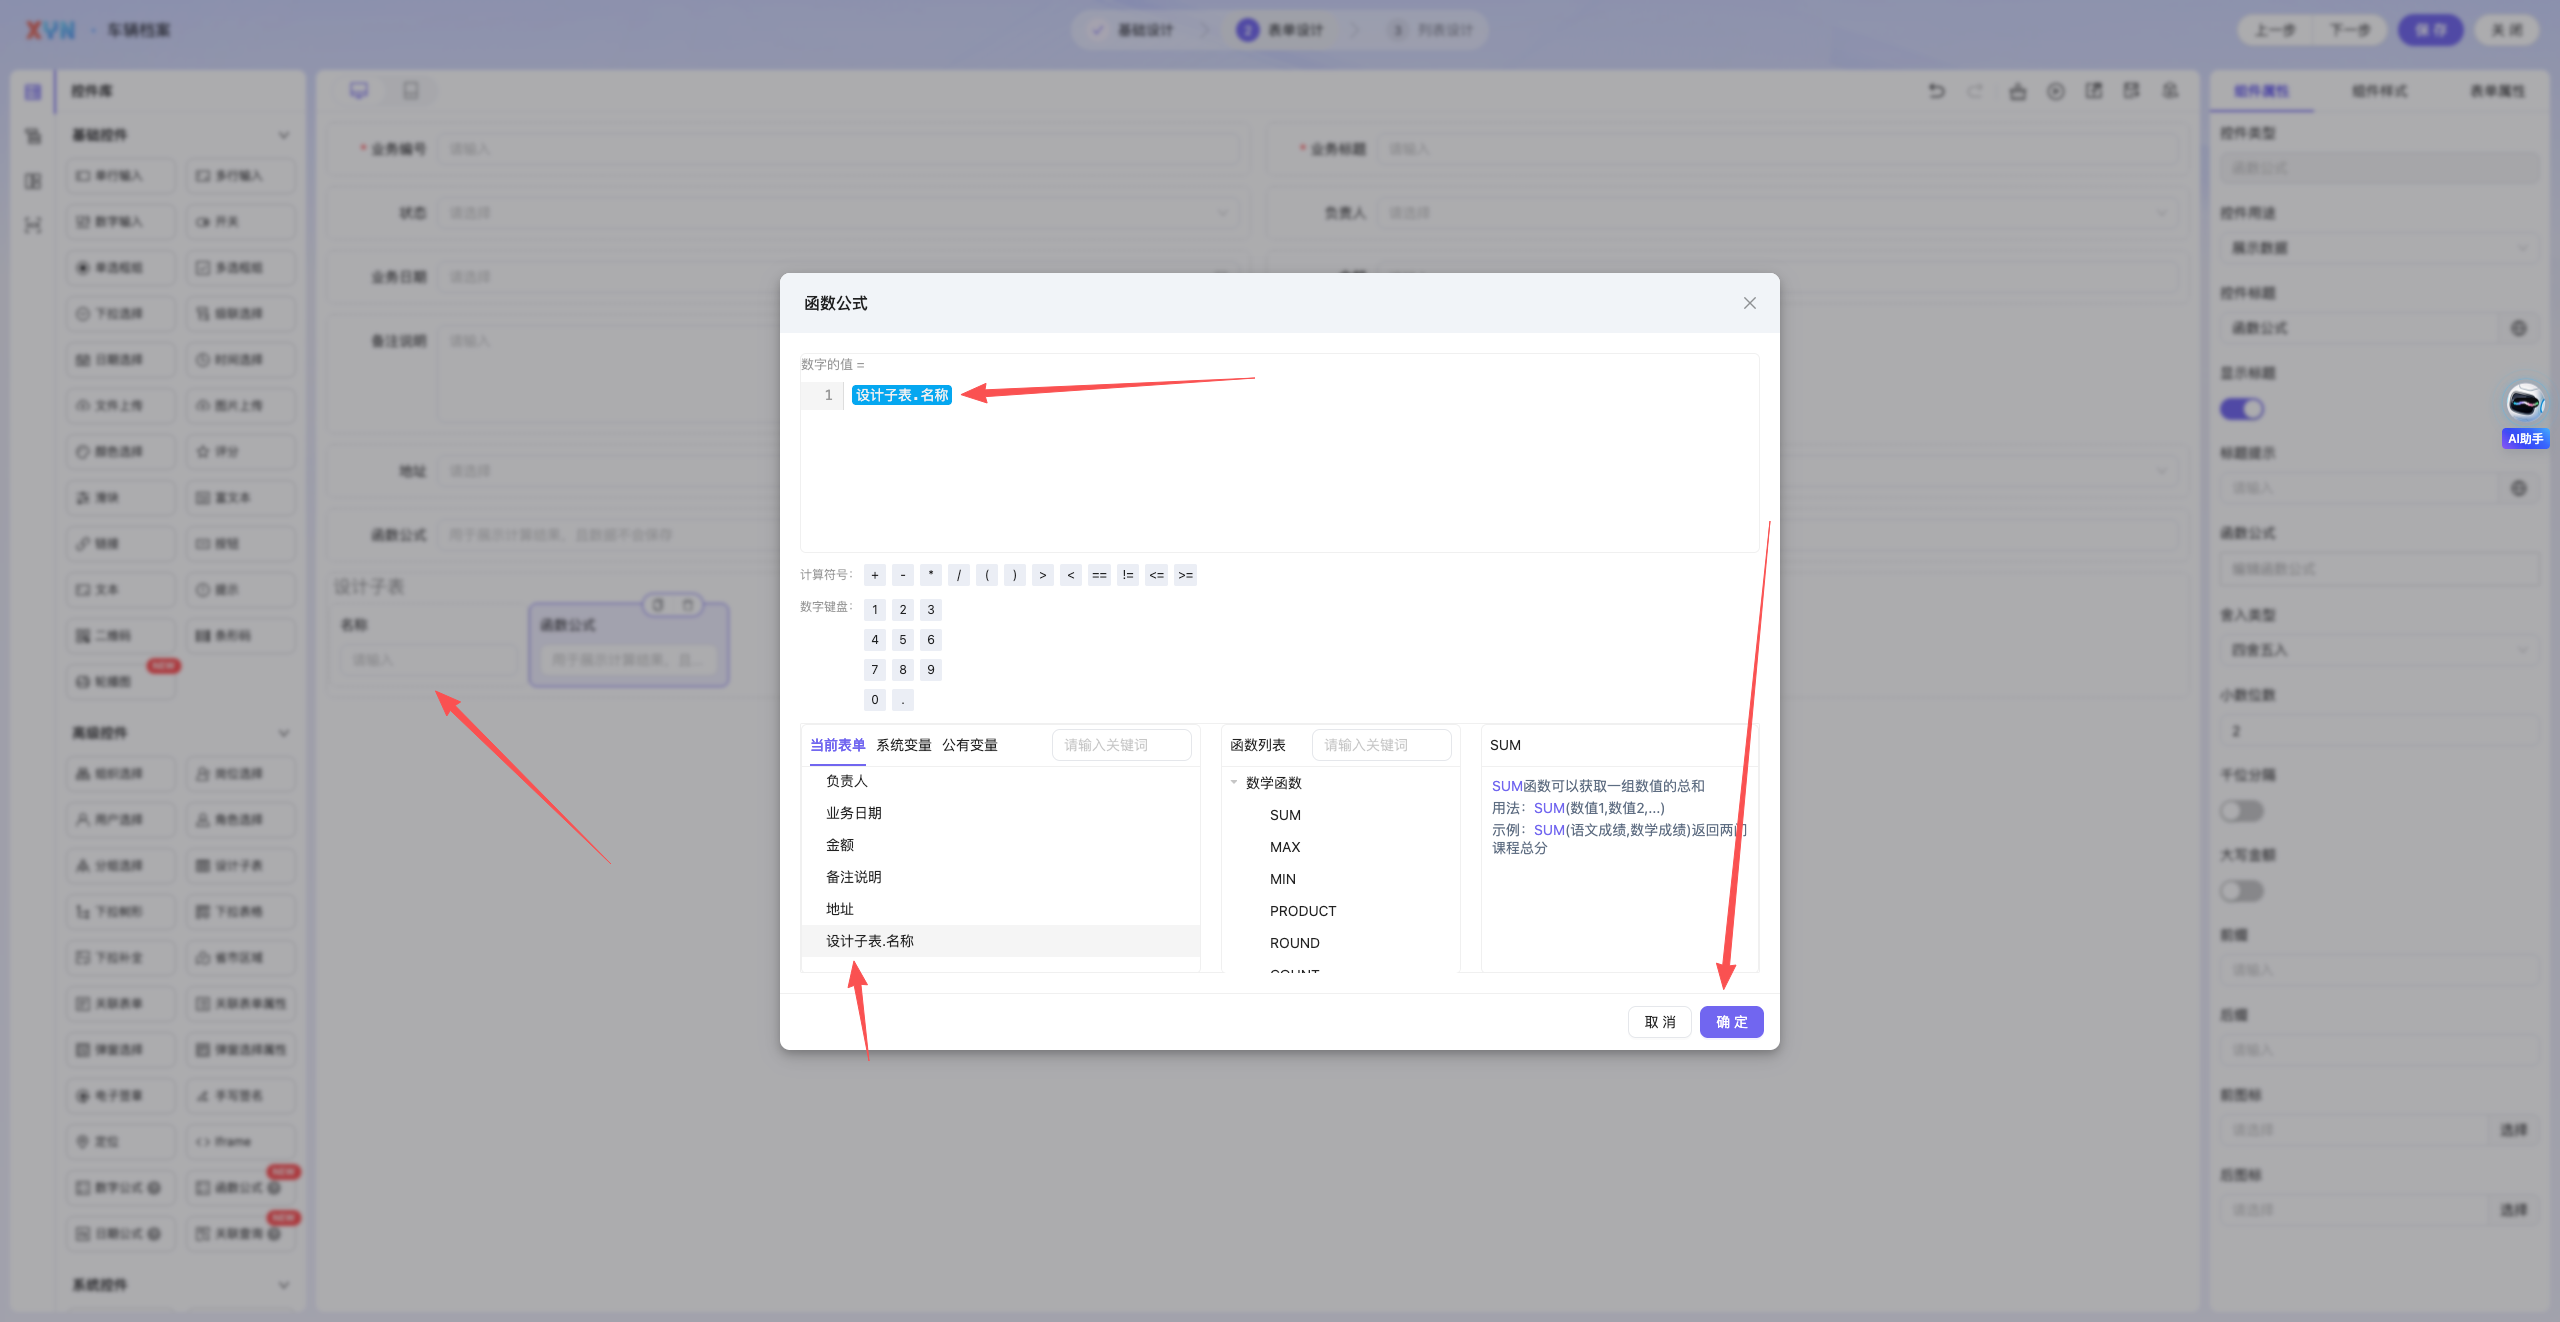Toggle the enabled purple switch in the properties panel

coord(2242,409)
